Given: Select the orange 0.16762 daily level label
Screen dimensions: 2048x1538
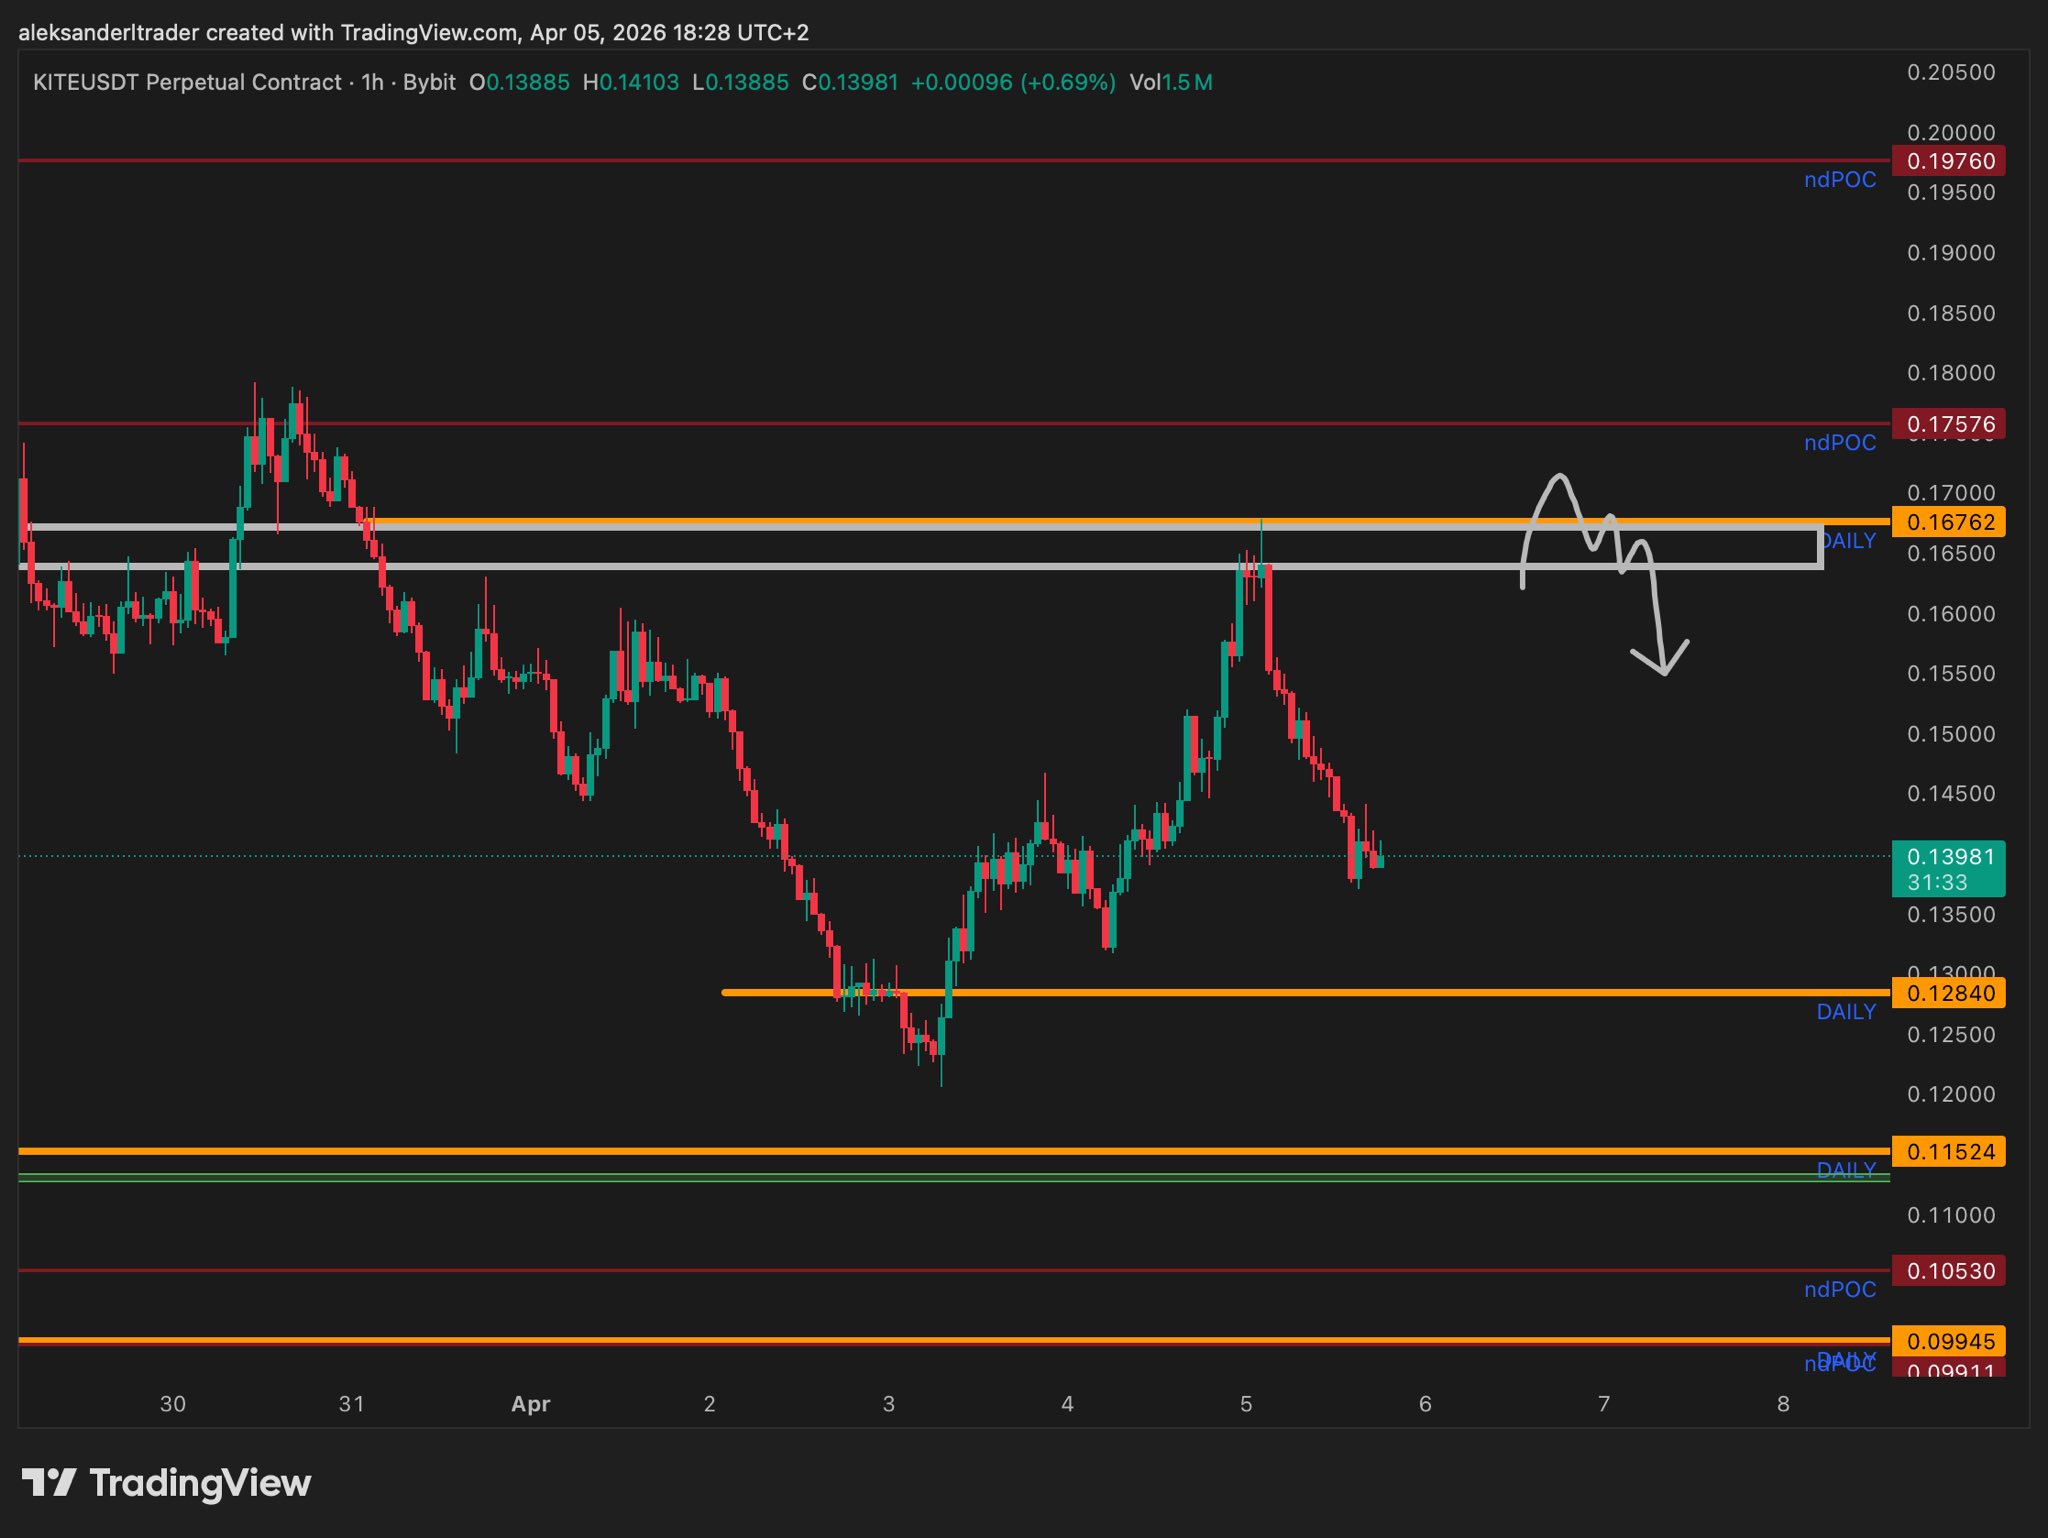Looking at the screenshot, I should pos(1949,522).
